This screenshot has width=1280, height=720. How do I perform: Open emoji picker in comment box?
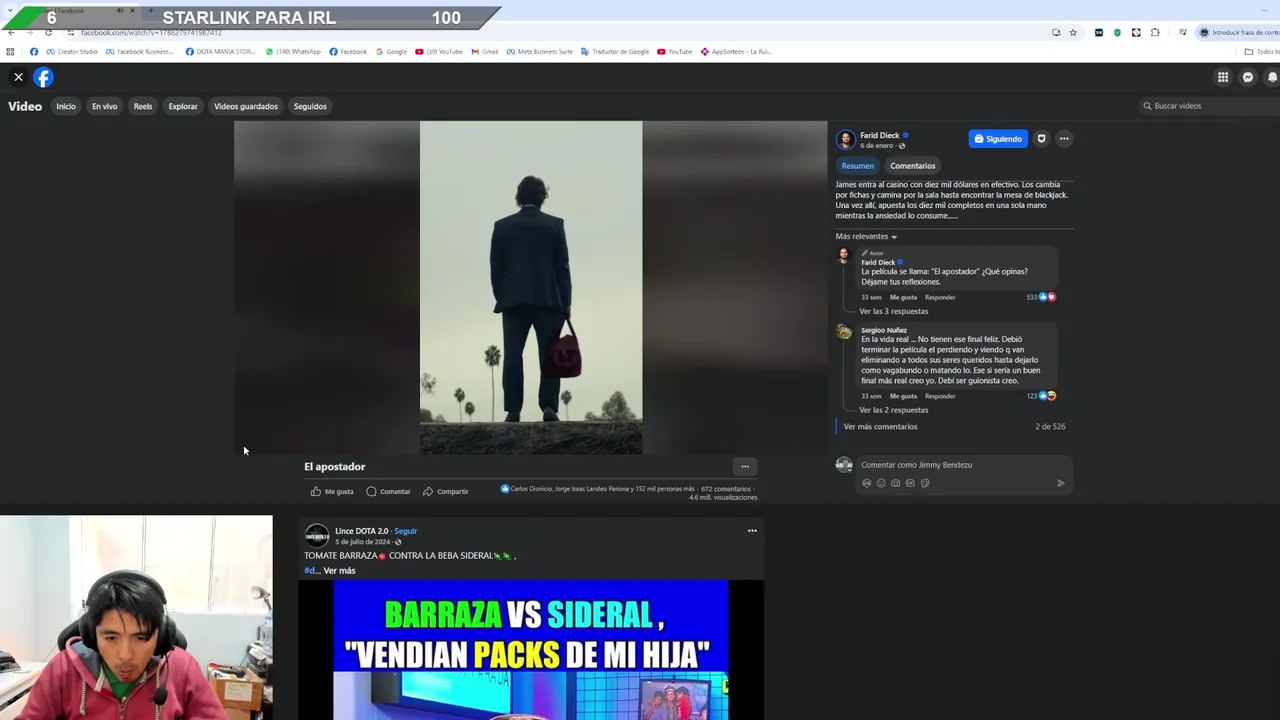pos(881,483)
